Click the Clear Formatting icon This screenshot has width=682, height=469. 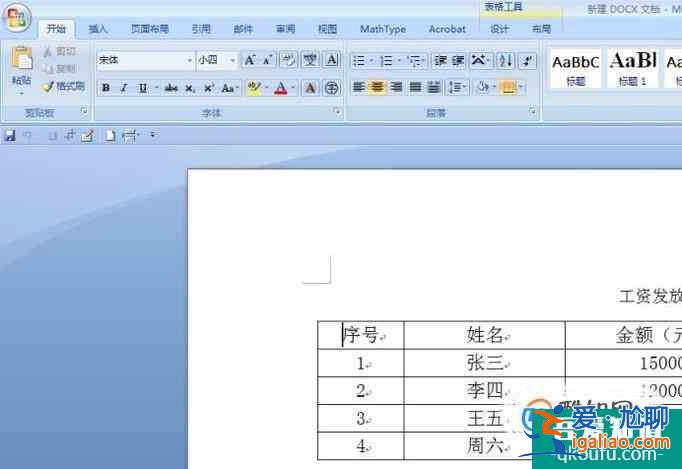(x=288, y=60)
